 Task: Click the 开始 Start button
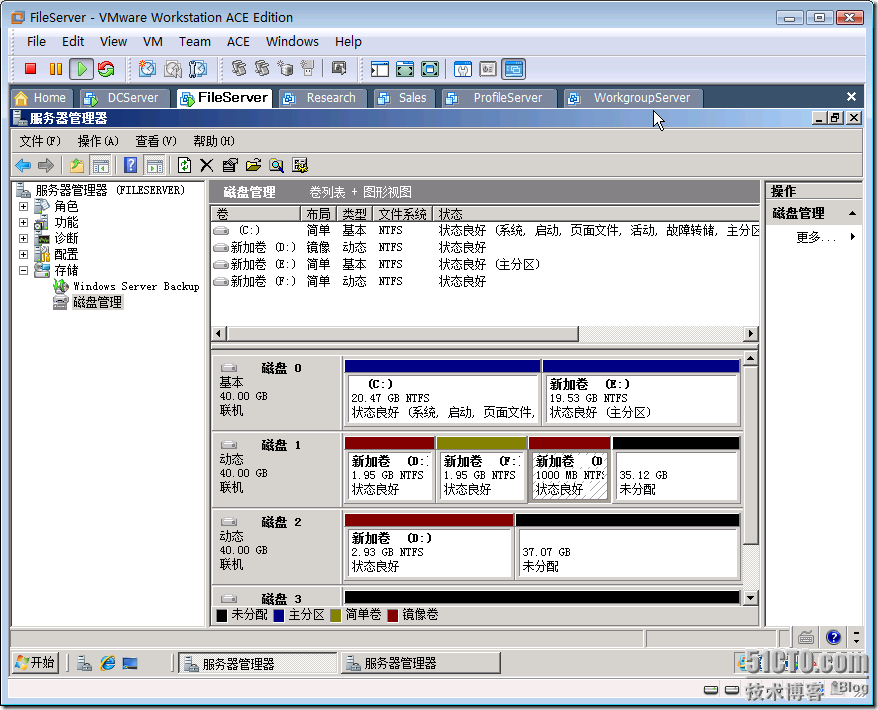pyautogui.click(x=35, y=663)
